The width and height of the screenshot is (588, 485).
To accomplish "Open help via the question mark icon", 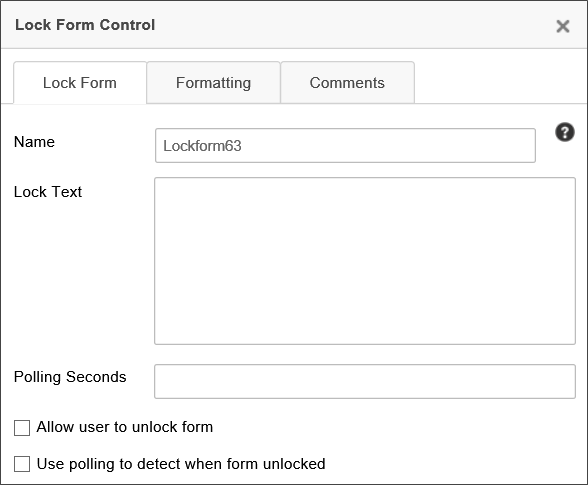I will 564,132.
